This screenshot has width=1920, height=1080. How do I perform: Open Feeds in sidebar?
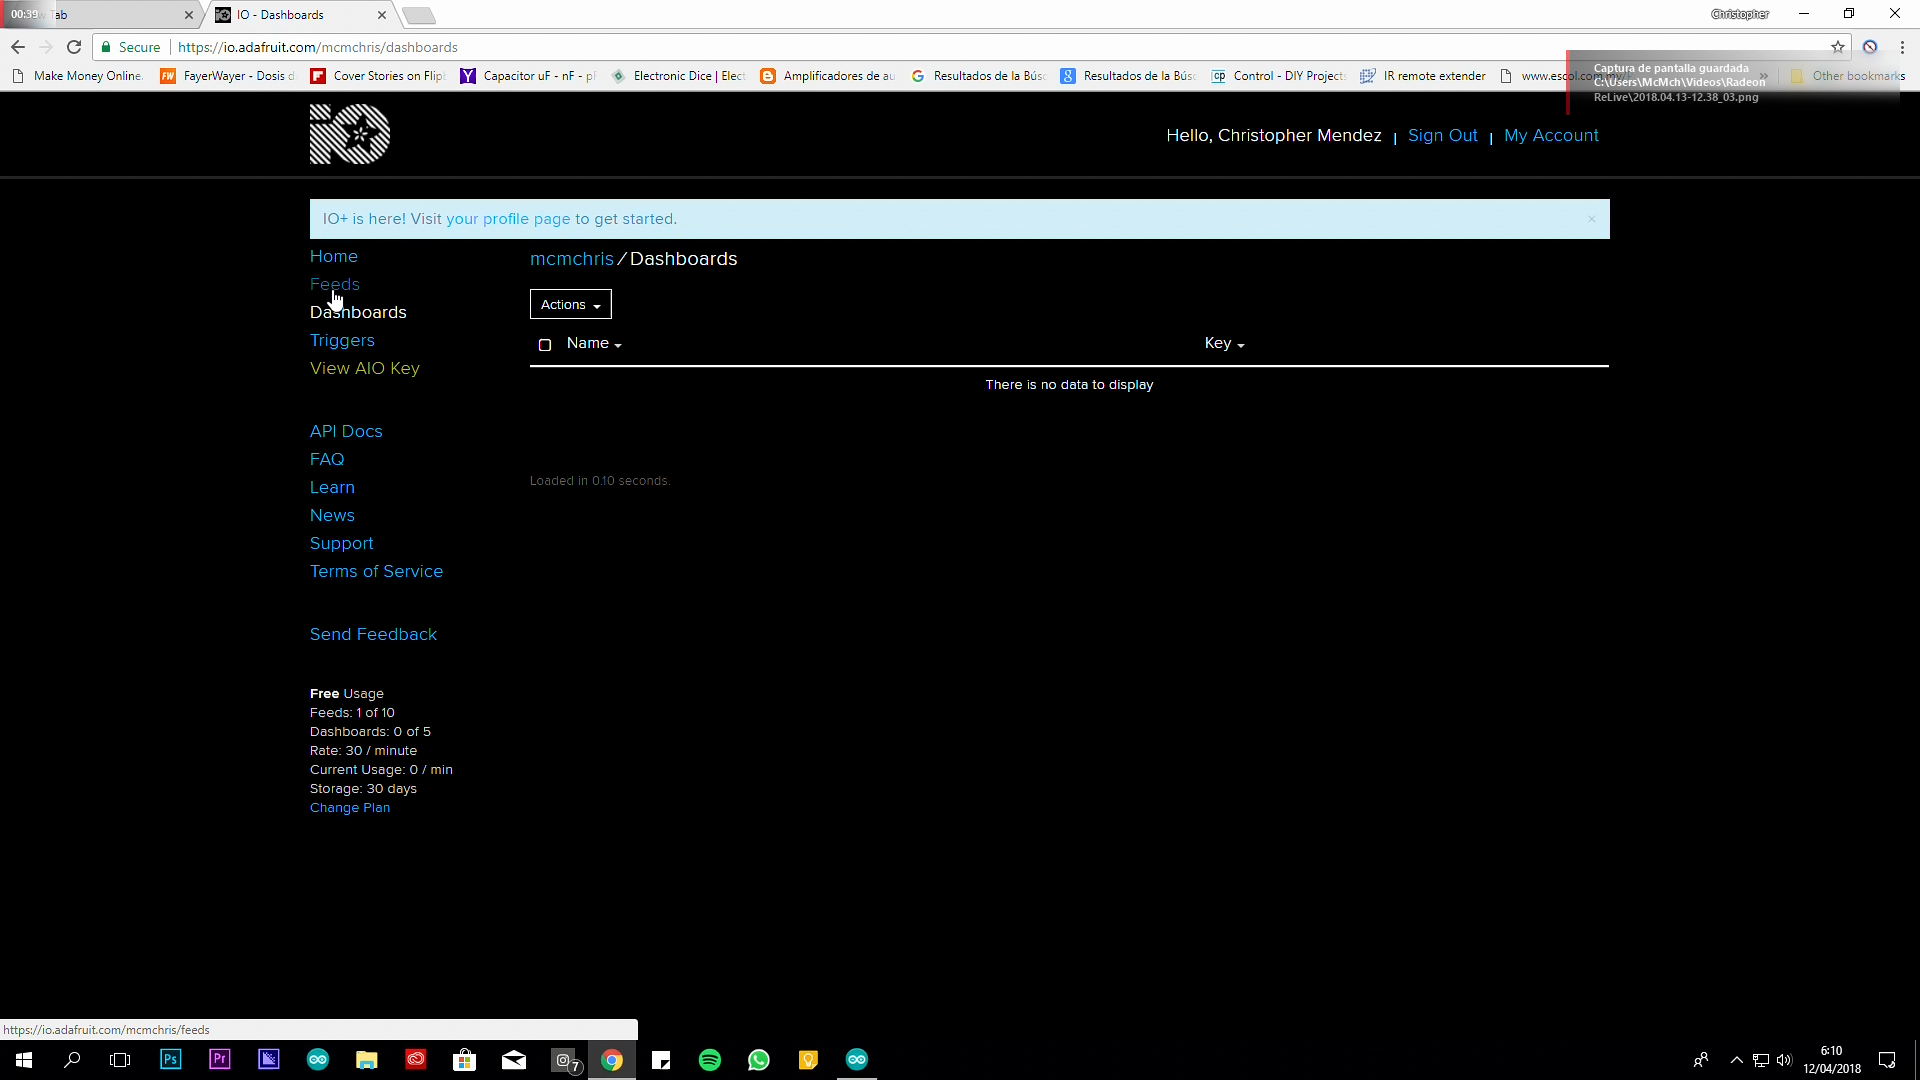pyautogui.click(x=335, y=285)
